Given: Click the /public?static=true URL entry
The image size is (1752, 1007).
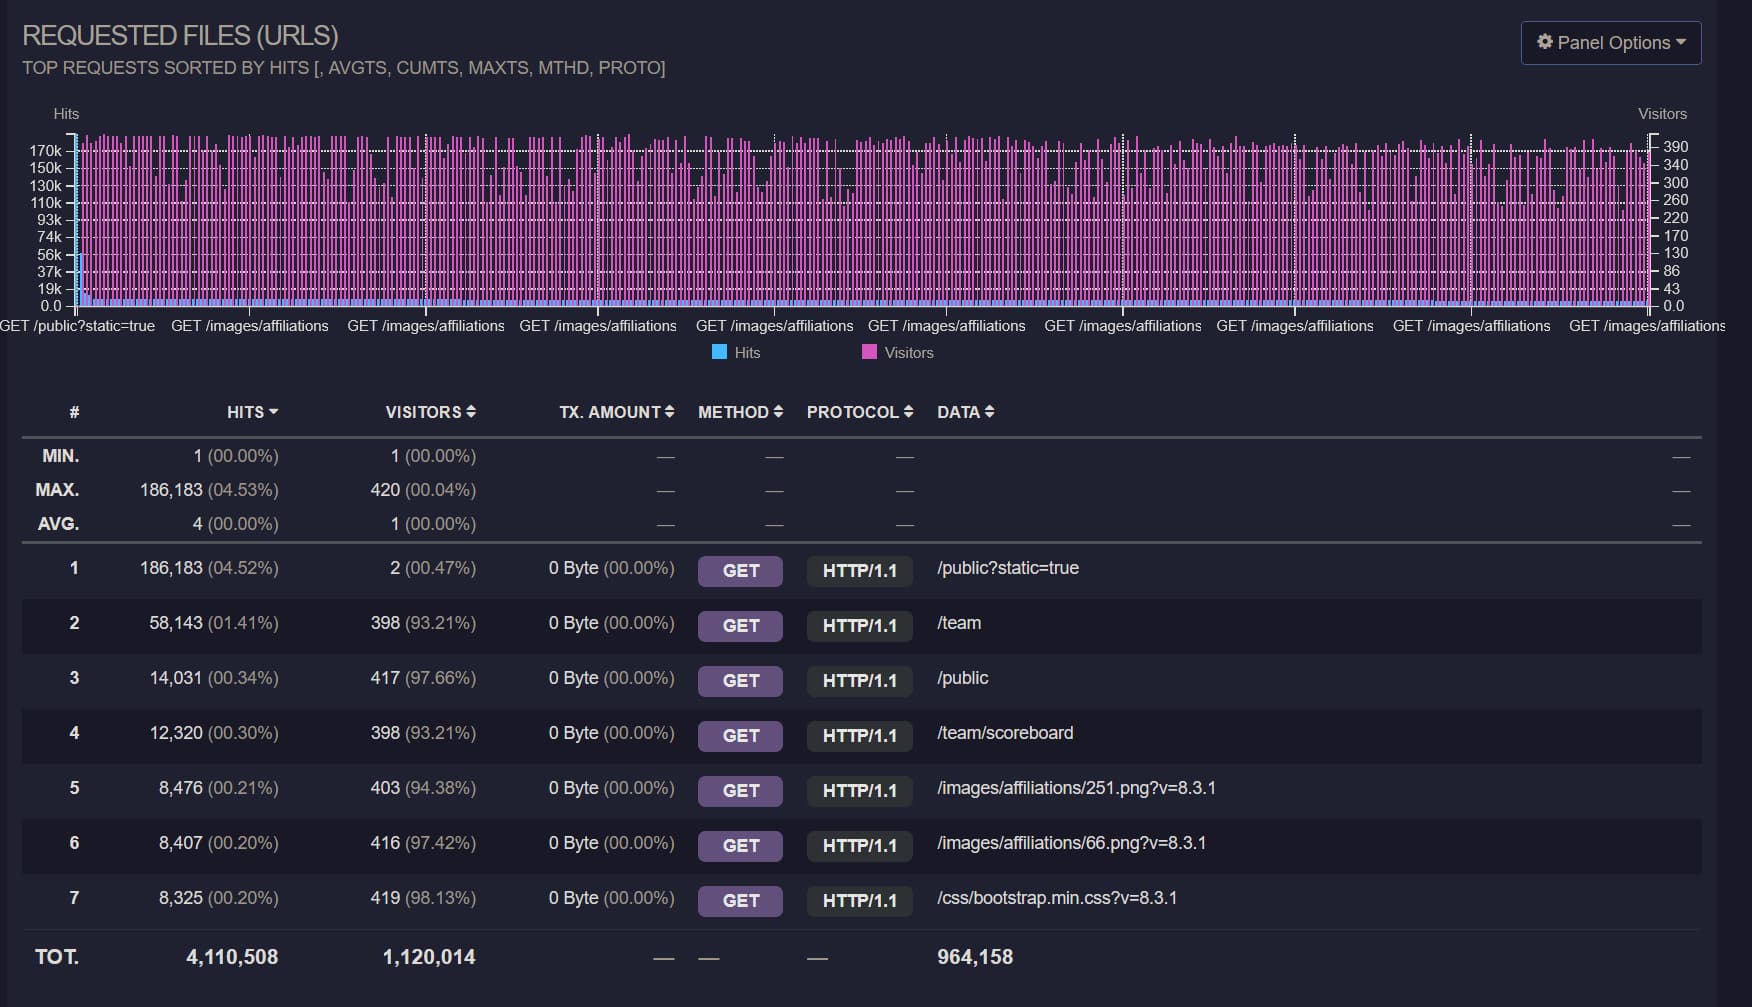Looking at the screenshot, I should point(1007,568).
